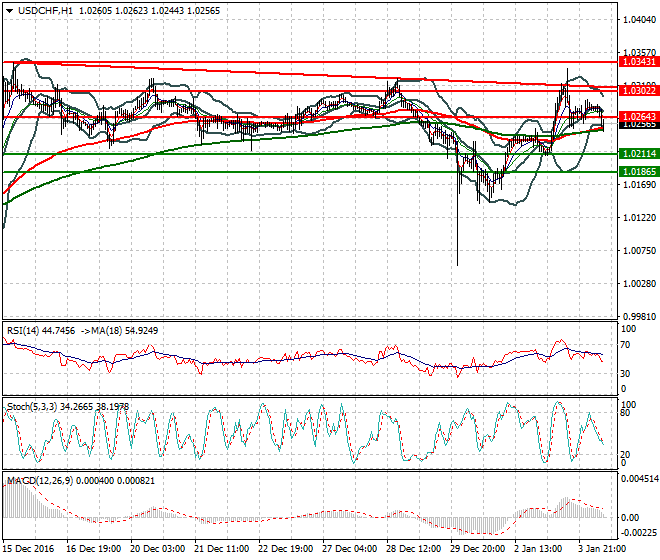Image resolution: width=660 pixels, height=560 pixels.
Task: Select the Stoch(5,3,3) indicator label
Action: (32, 407)
